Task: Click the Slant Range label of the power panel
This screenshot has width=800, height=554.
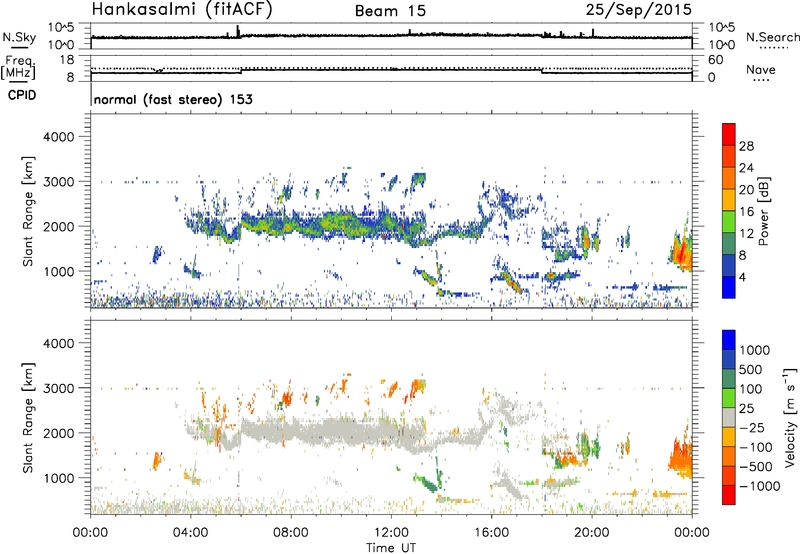Action: coord(28,211)
